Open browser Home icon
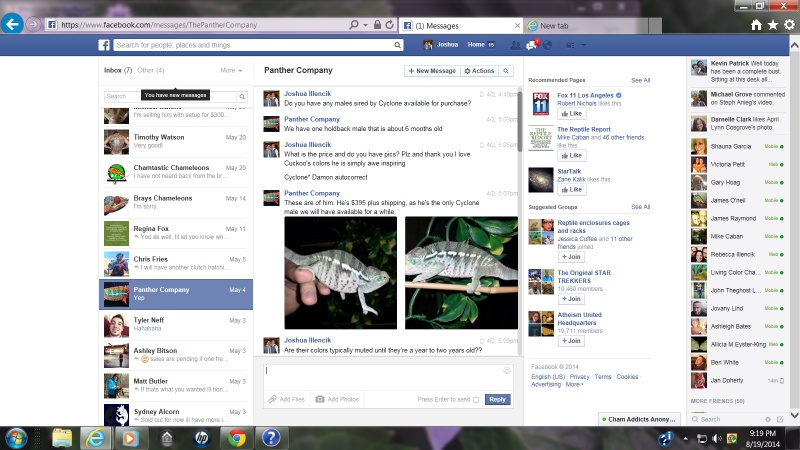The image size is (800, 450). pyautogui.click(x=756, y=24)
